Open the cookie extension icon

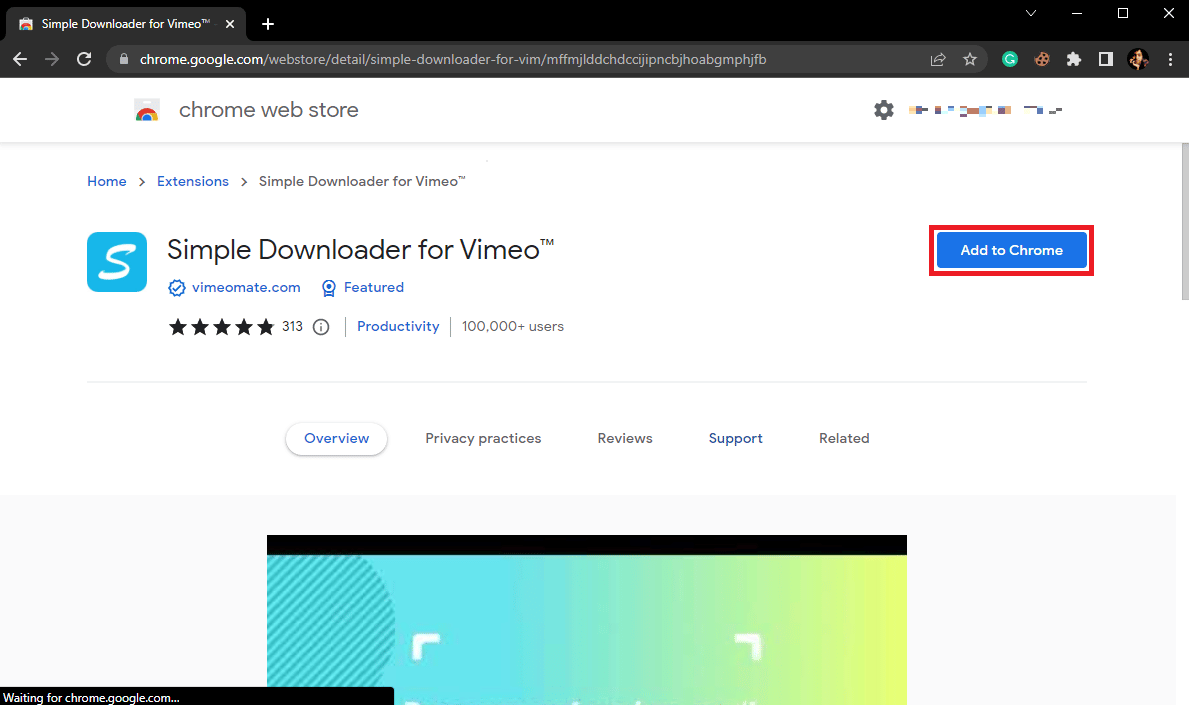1042,59
